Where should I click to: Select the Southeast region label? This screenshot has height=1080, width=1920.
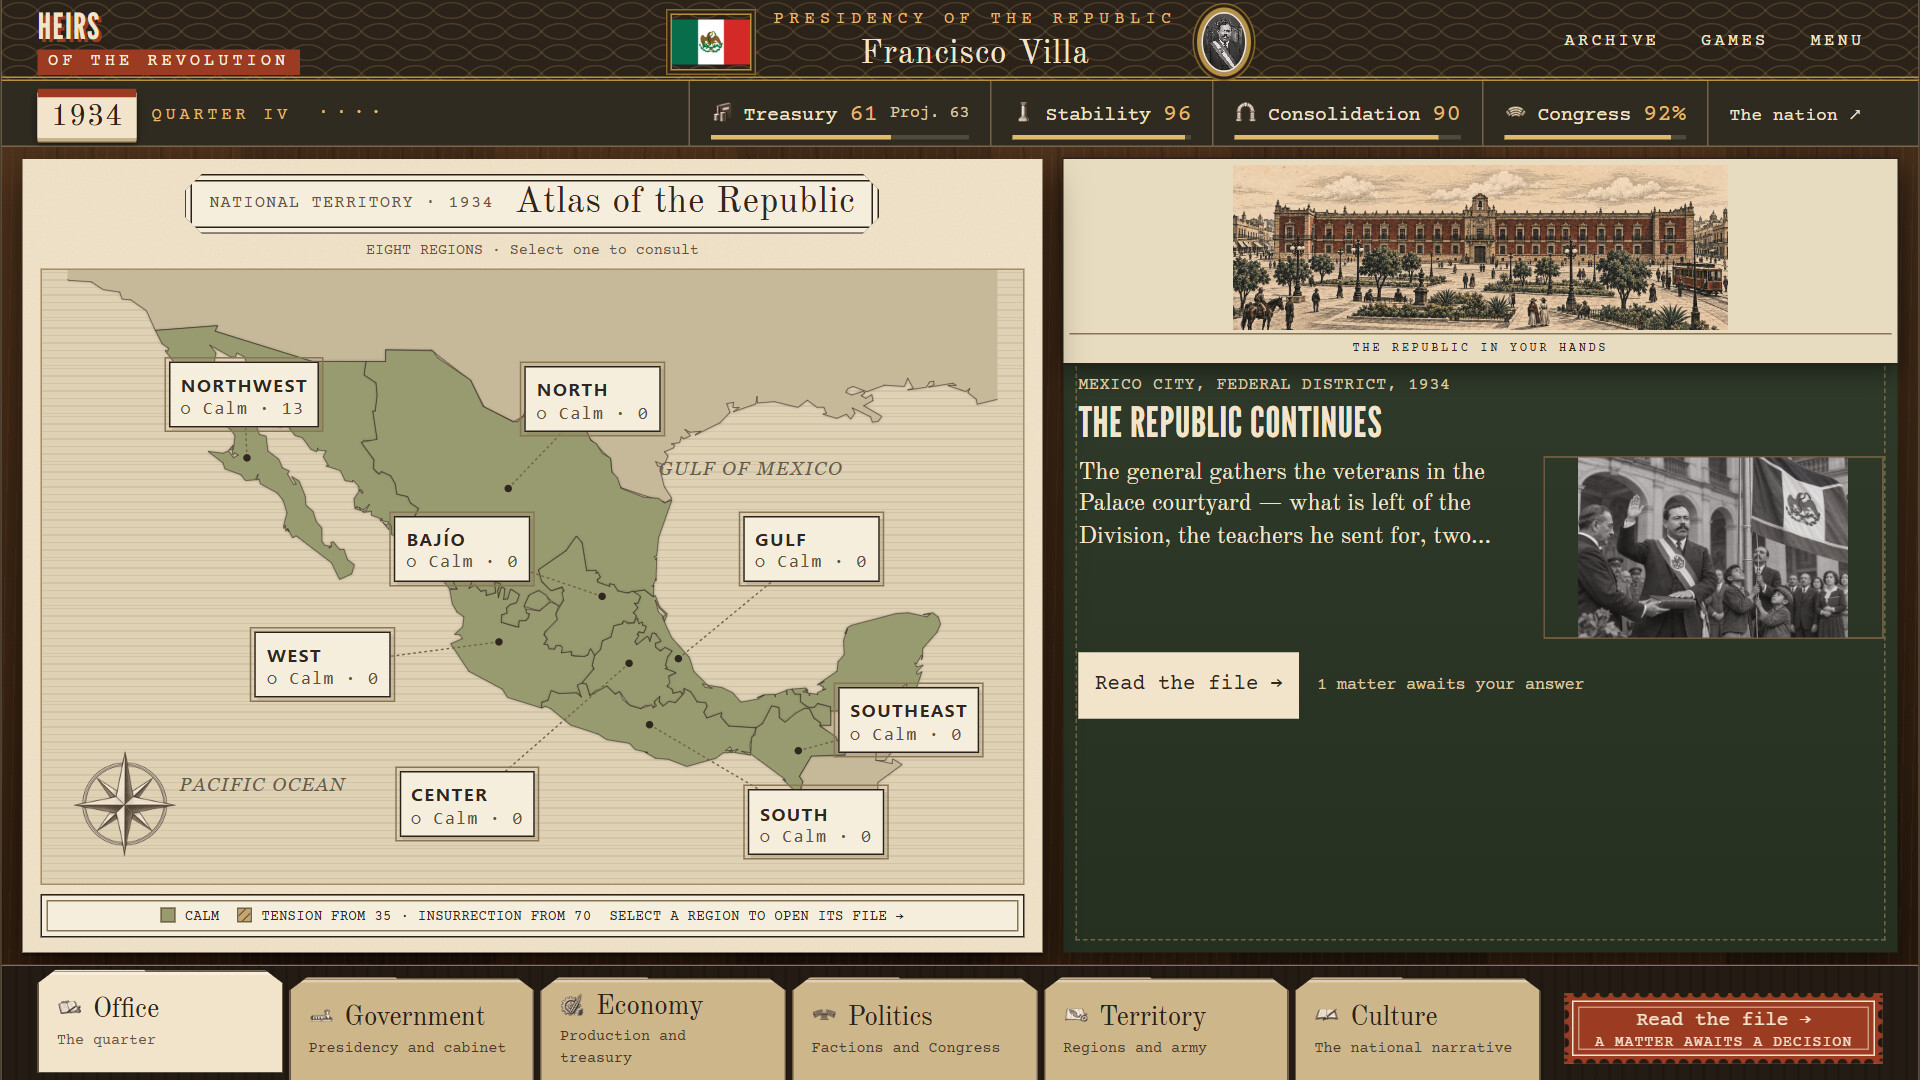tap(909, 721)
